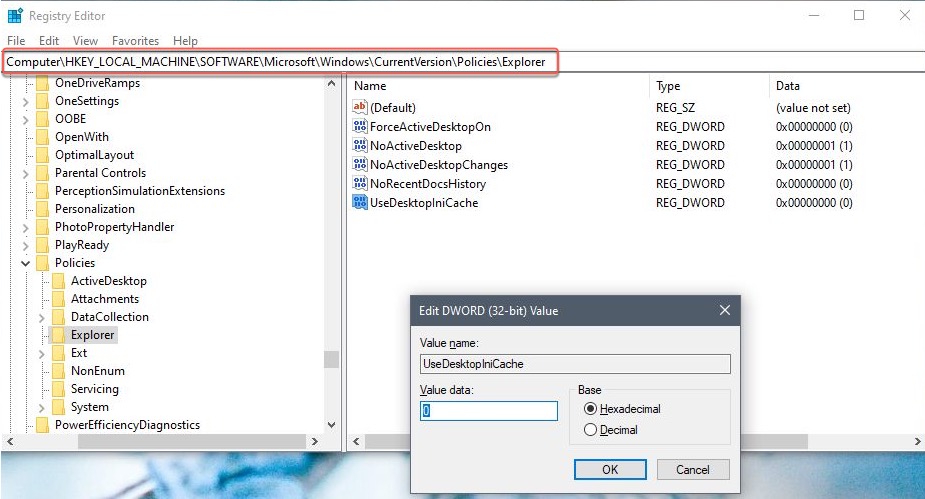Click the ActiveDesktop folder icon
This screenshot has width=925, height=499.
coord(58,281)
